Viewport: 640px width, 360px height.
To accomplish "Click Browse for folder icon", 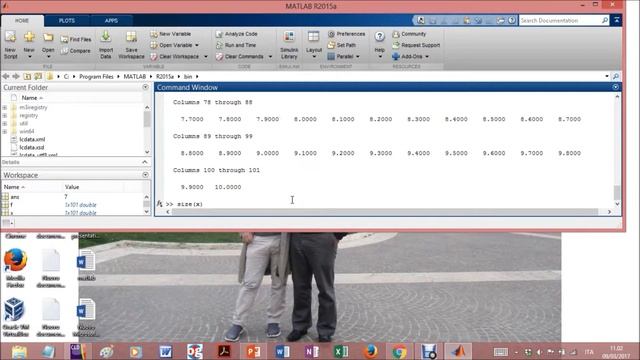I will [38, 76].
